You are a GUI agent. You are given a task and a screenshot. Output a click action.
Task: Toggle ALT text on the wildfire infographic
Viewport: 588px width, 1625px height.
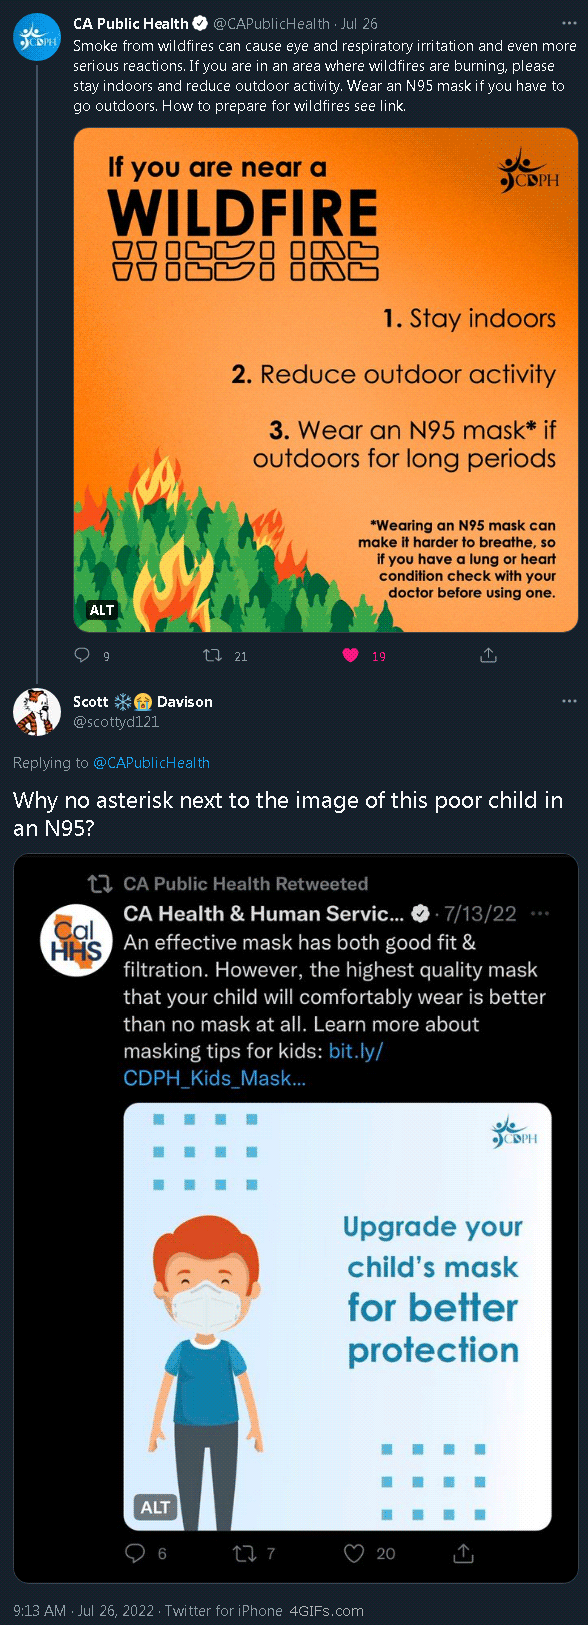pos(100,609)
